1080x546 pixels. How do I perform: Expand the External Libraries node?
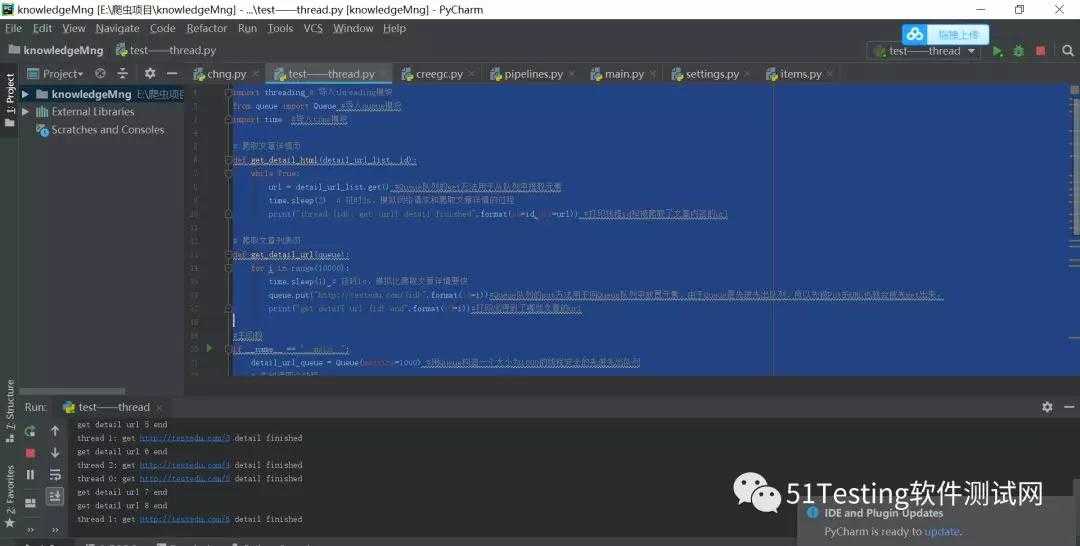pos(25,112)
